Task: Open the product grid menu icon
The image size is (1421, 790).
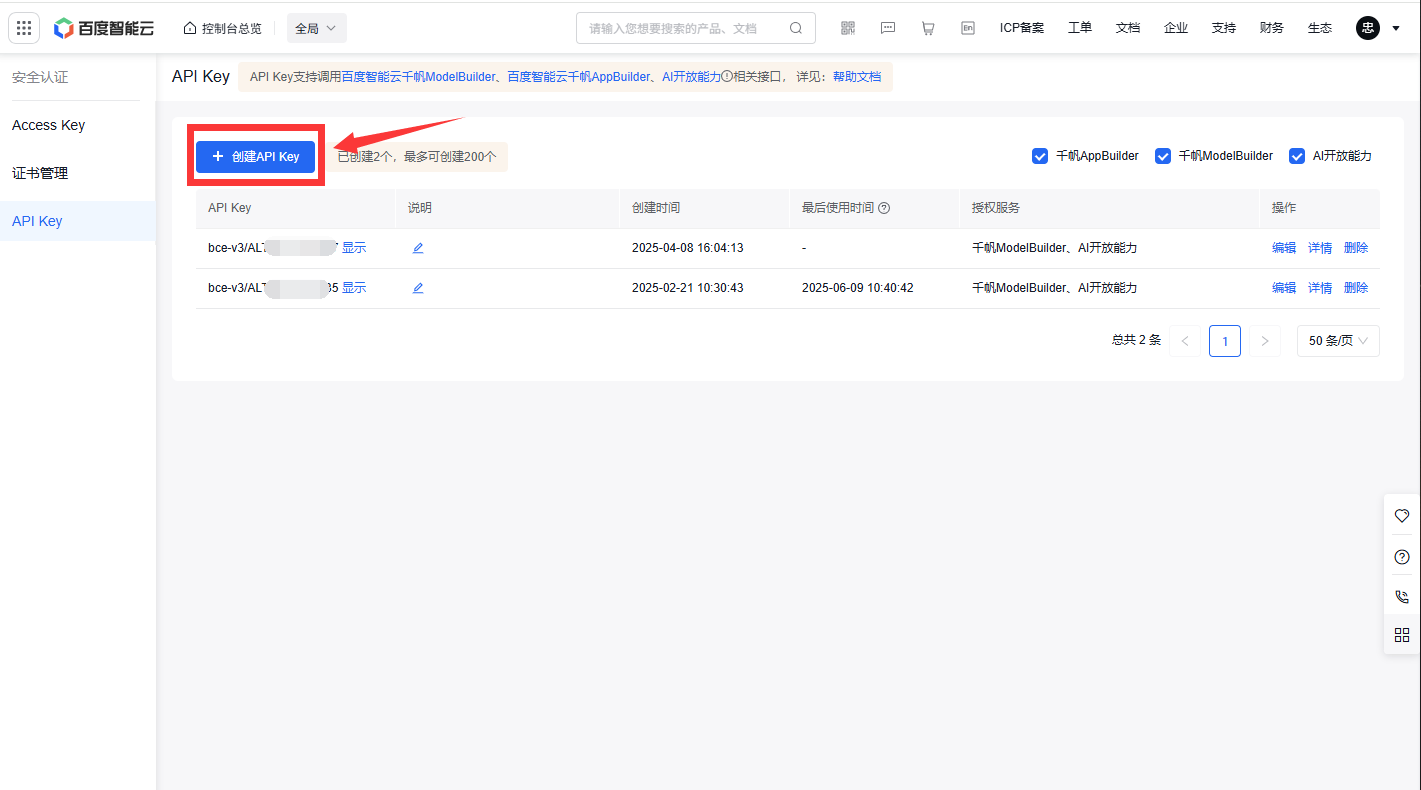Action: 24,28
